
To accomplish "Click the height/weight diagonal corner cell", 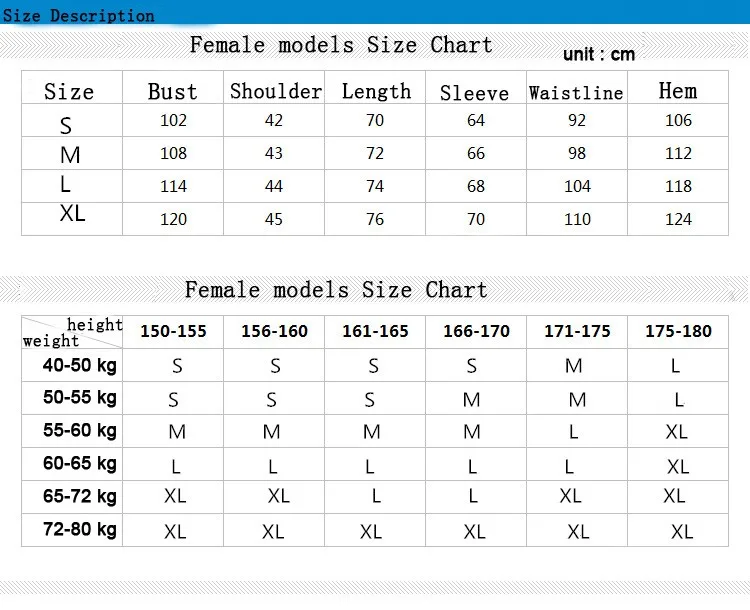I will (72, 332).
